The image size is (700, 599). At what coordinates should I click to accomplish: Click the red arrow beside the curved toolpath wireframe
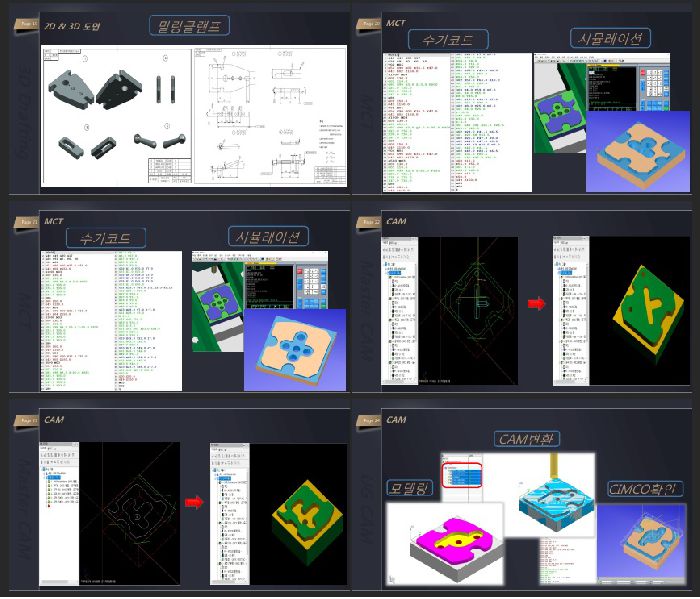pos(194,502)
